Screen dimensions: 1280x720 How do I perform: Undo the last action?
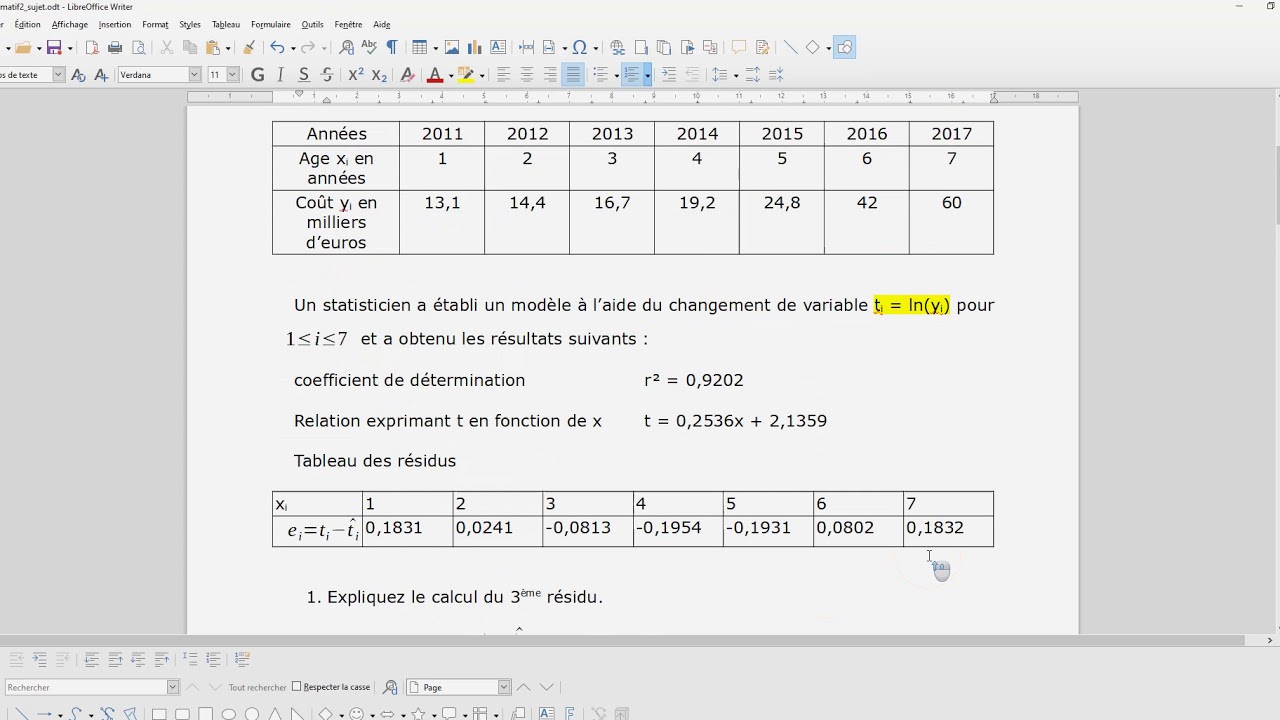[x=277, y=47]
